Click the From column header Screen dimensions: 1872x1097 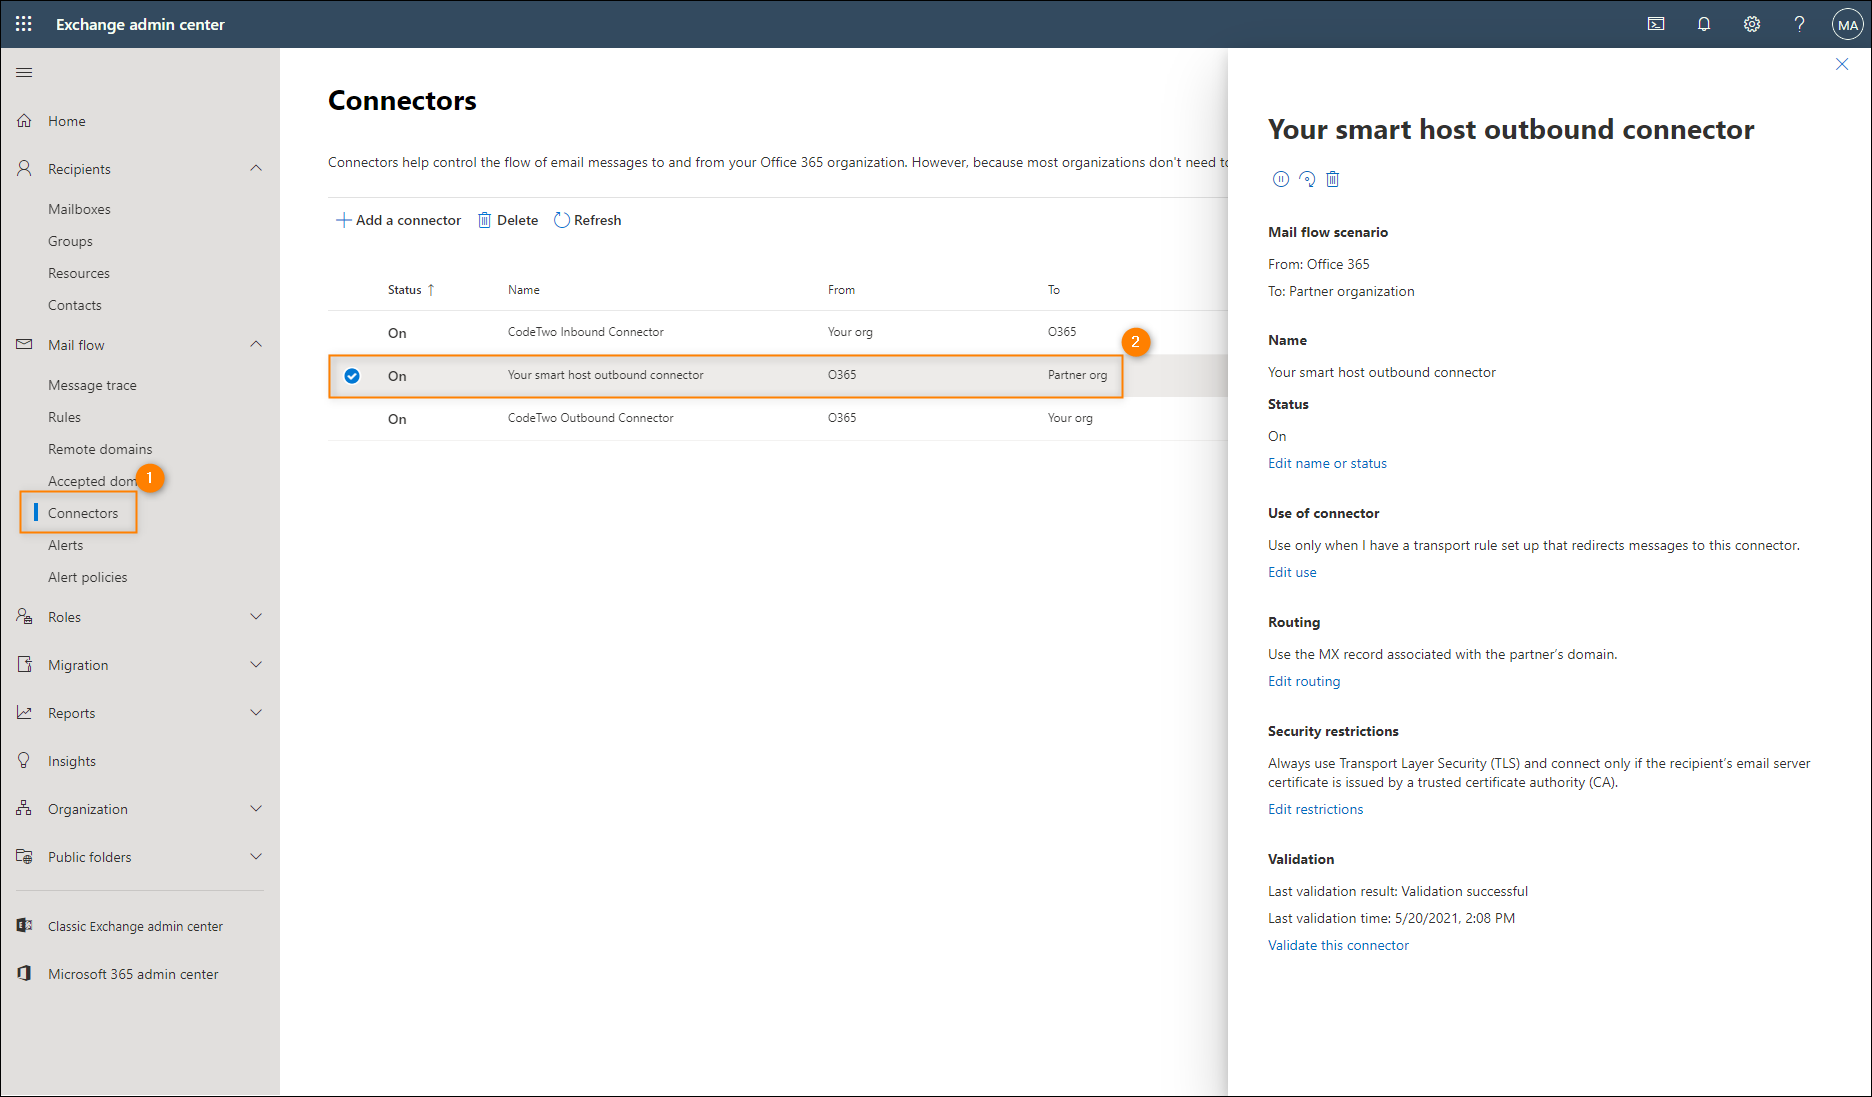point(841,290)
